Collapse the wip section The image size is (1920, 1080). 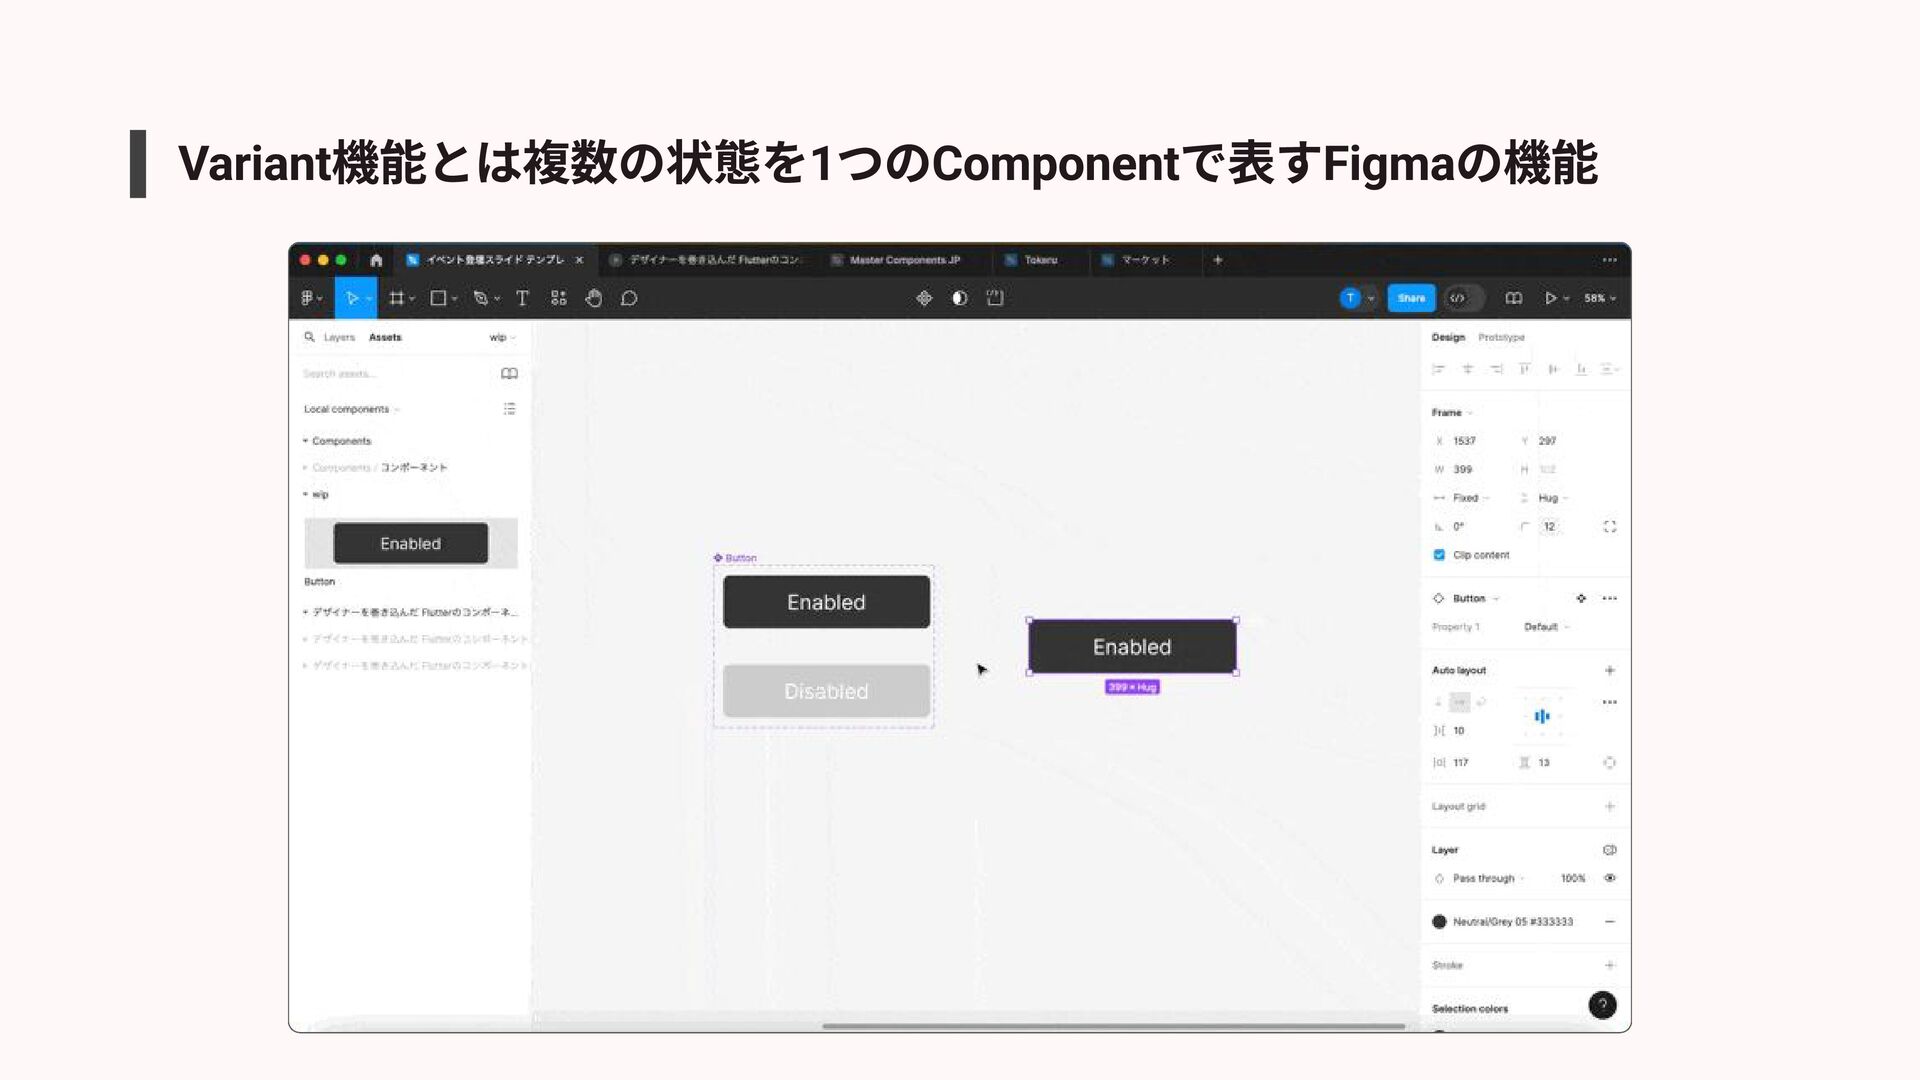coord(305,494)
